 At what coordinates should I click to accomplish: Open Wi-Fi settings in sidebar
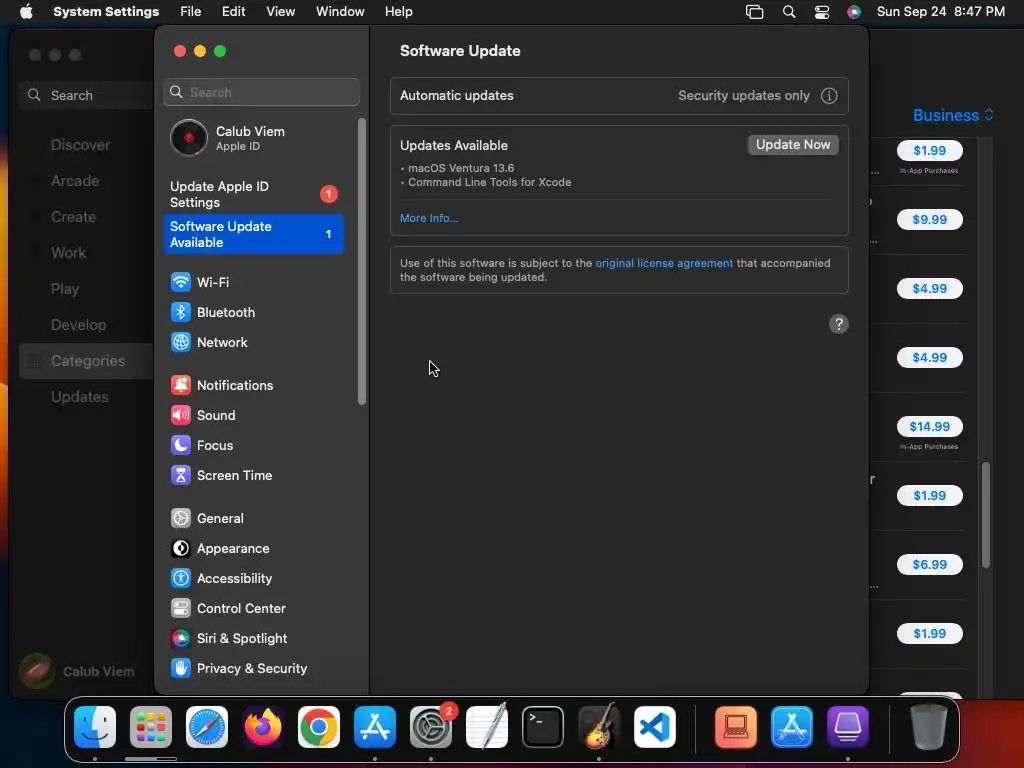[200, 282]
